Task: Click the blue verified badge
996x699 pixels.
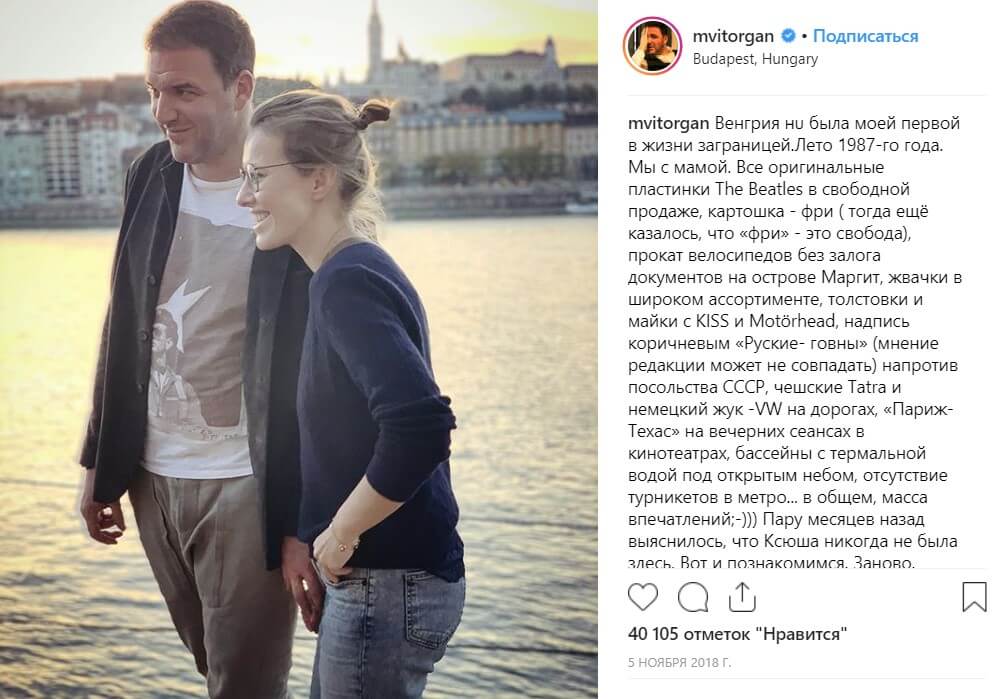Action: [788, 36]
